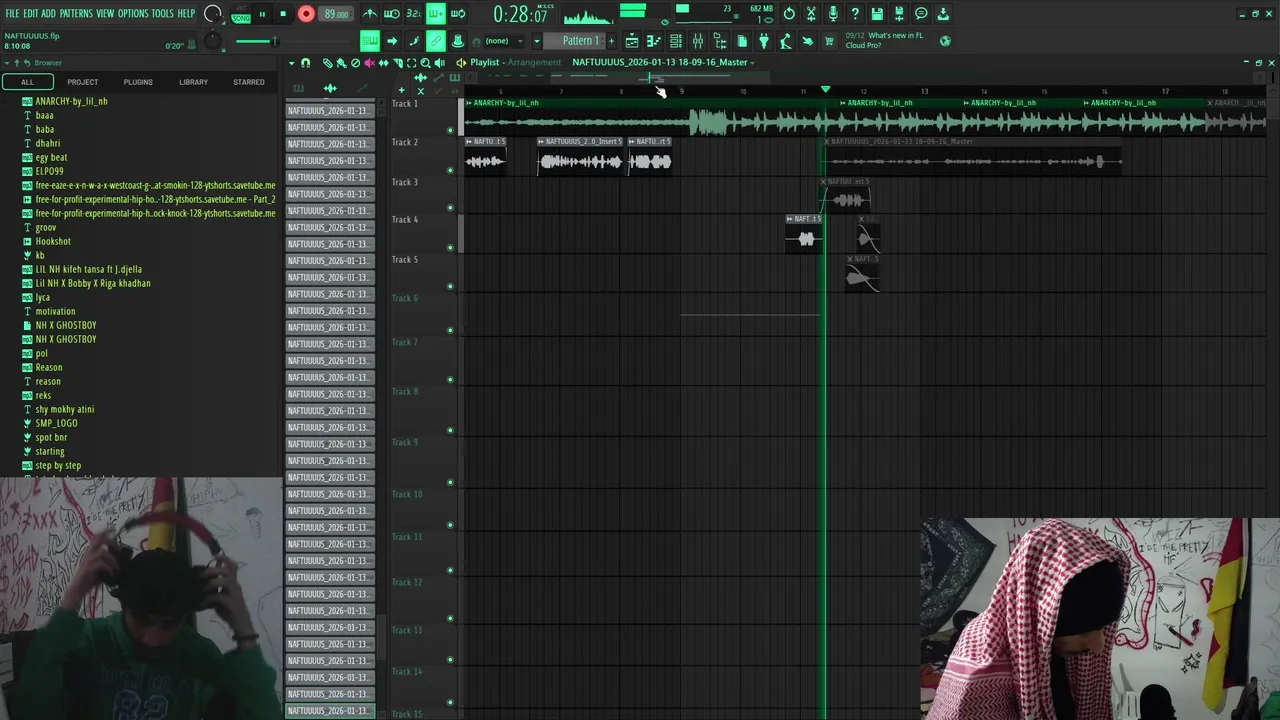The image size is (1280, 720).
Task: Toggle the link/multilink controllers button
Action: click(435, 41)
